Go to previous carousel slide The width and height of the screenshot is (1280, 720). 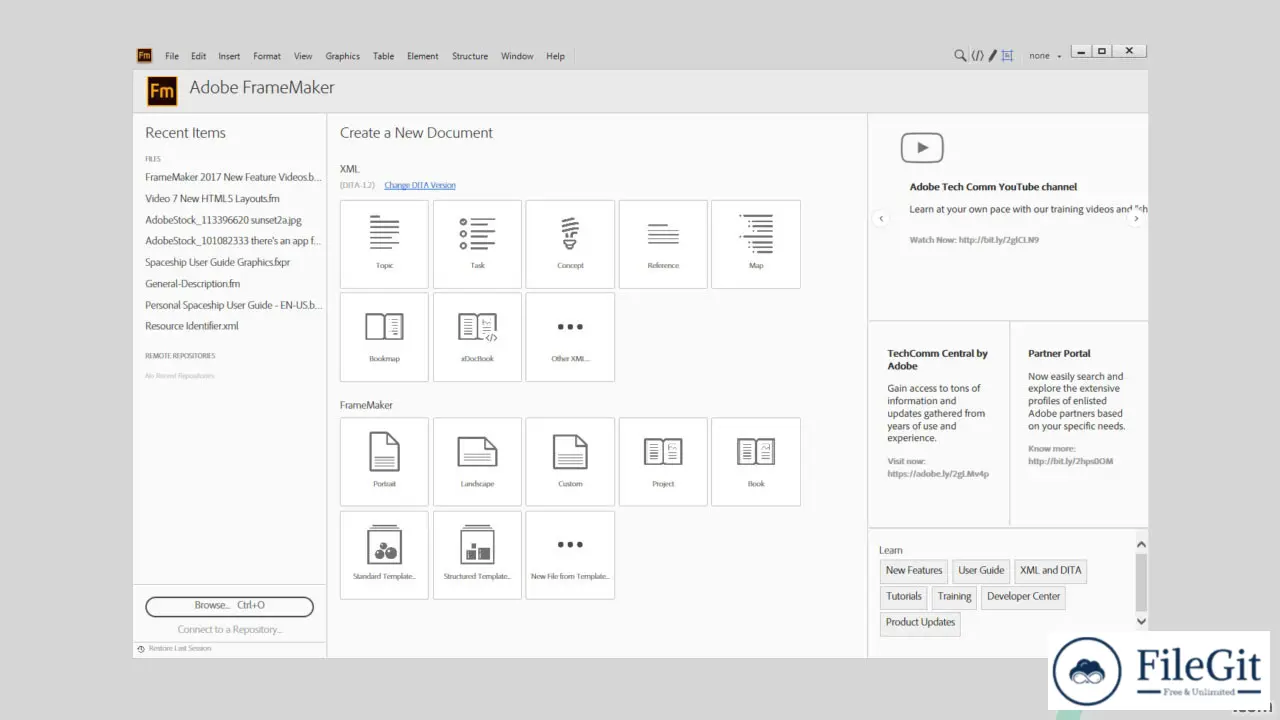click(881, 218)
